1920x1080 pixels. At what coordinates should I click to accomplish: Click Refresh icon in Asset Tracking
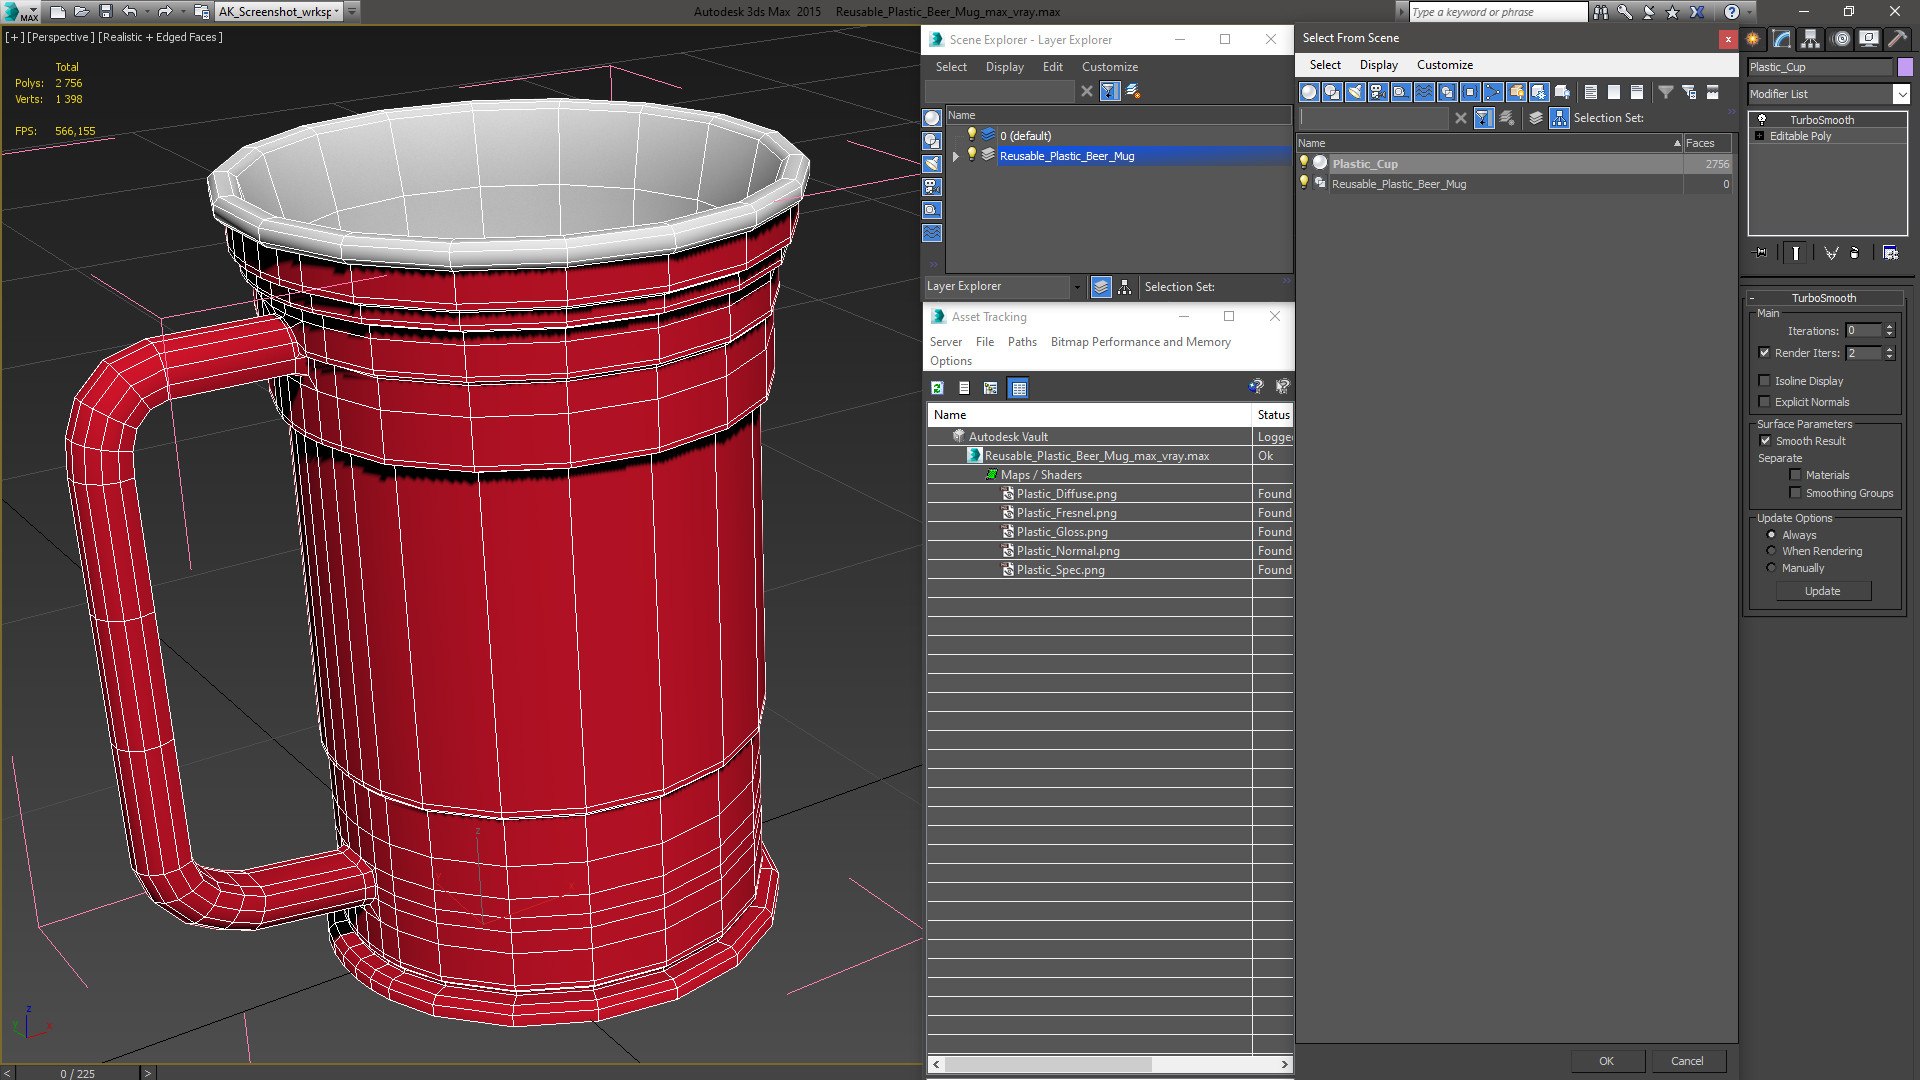pyautogui.click(x=937, y=388)
